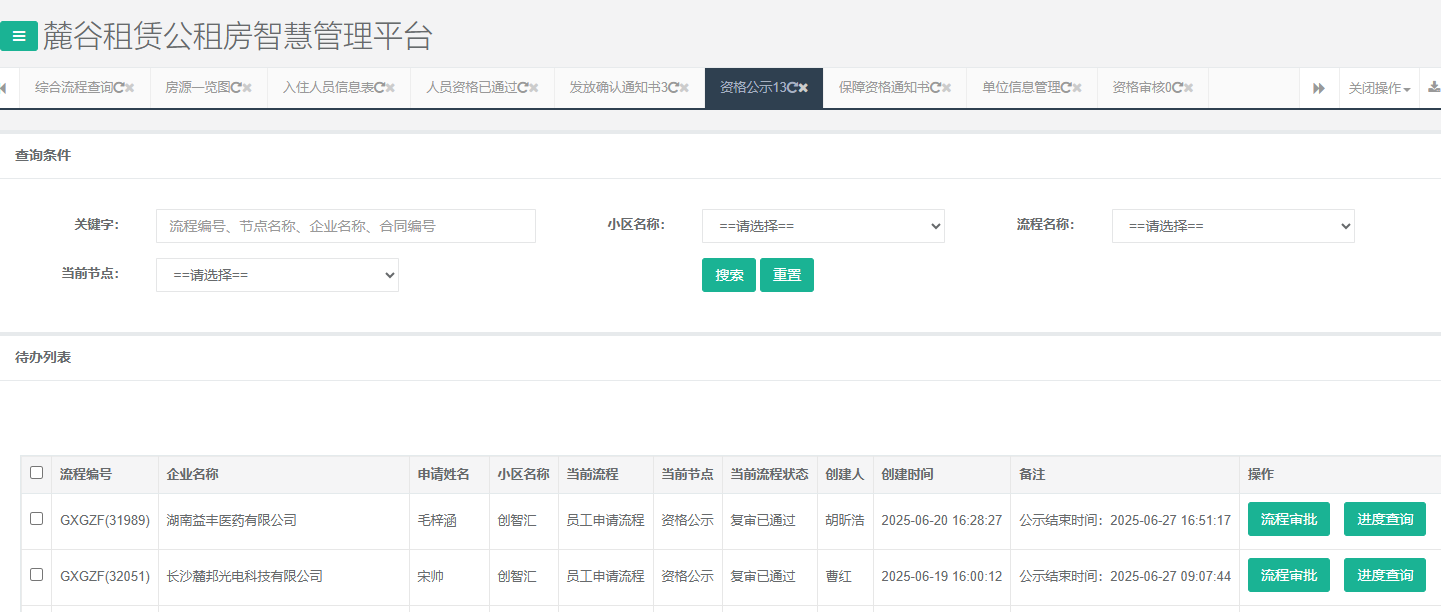Expand the 流程名称 select box

[x=1233, y=226]
